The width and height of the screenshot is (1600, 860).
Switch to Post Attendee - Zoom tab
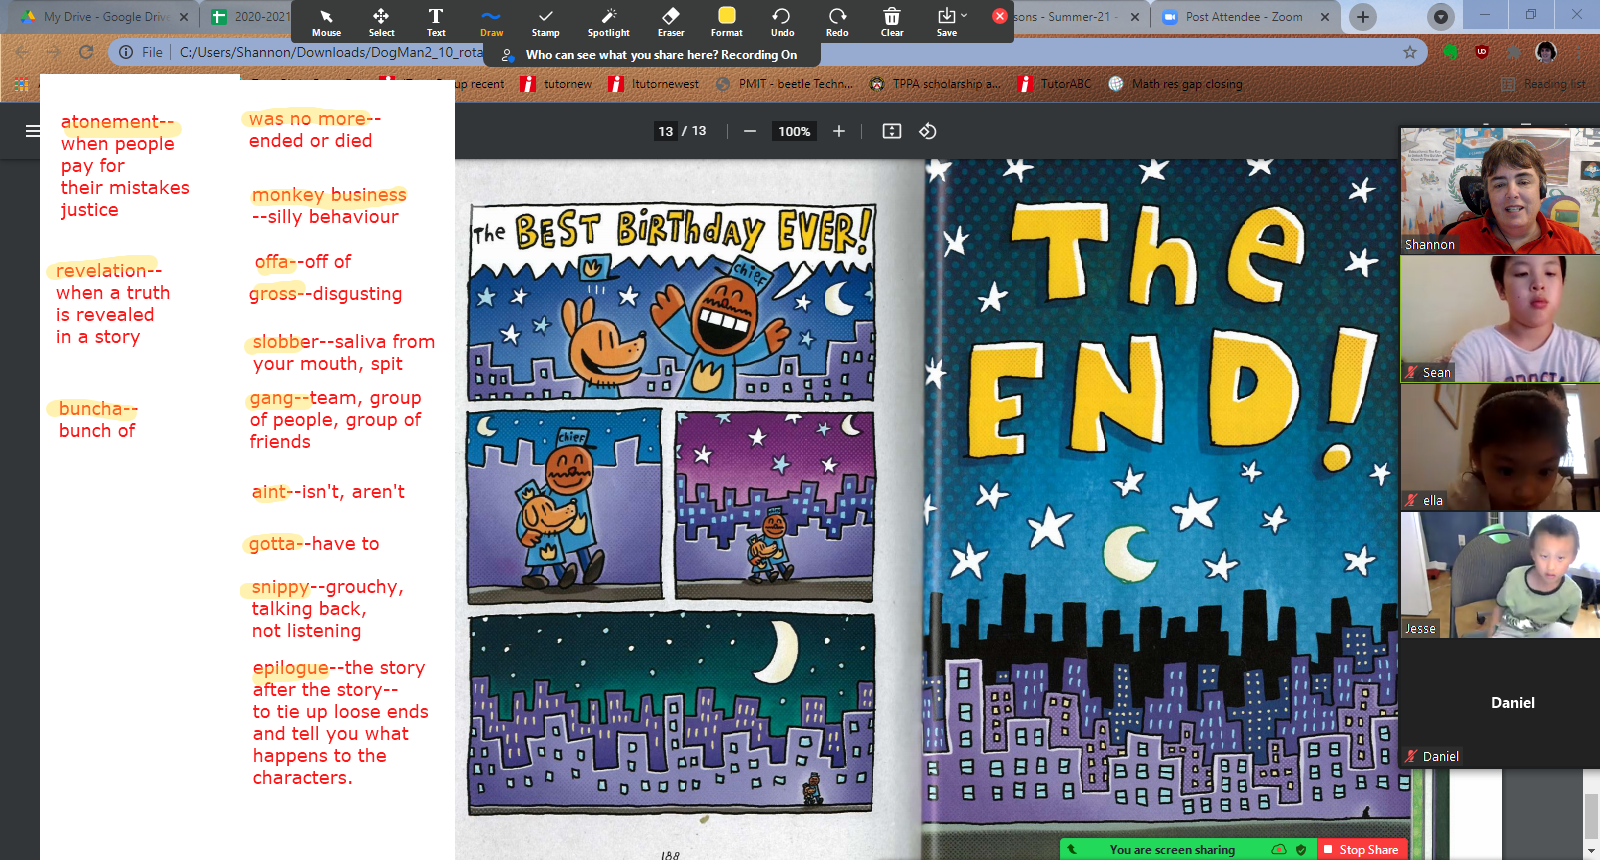click(1245, 17)
